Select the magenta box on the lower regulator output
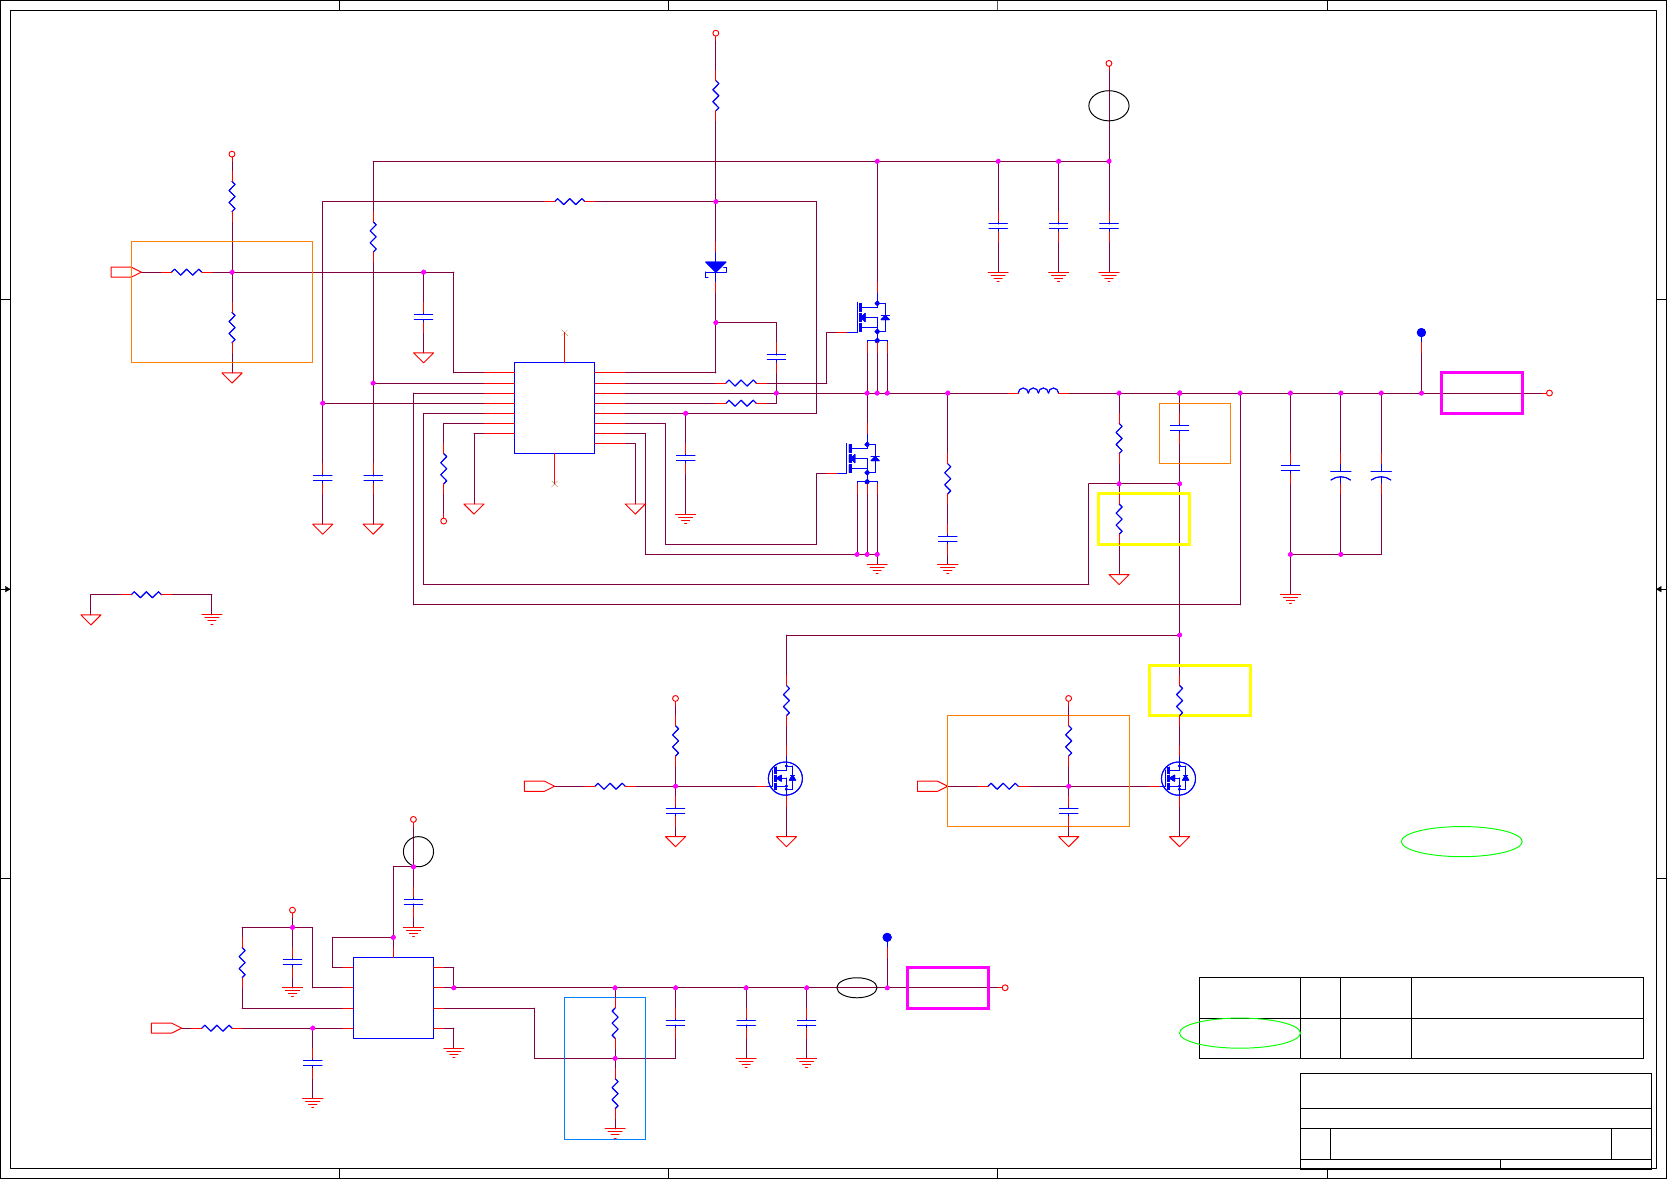 click(948, 988)
